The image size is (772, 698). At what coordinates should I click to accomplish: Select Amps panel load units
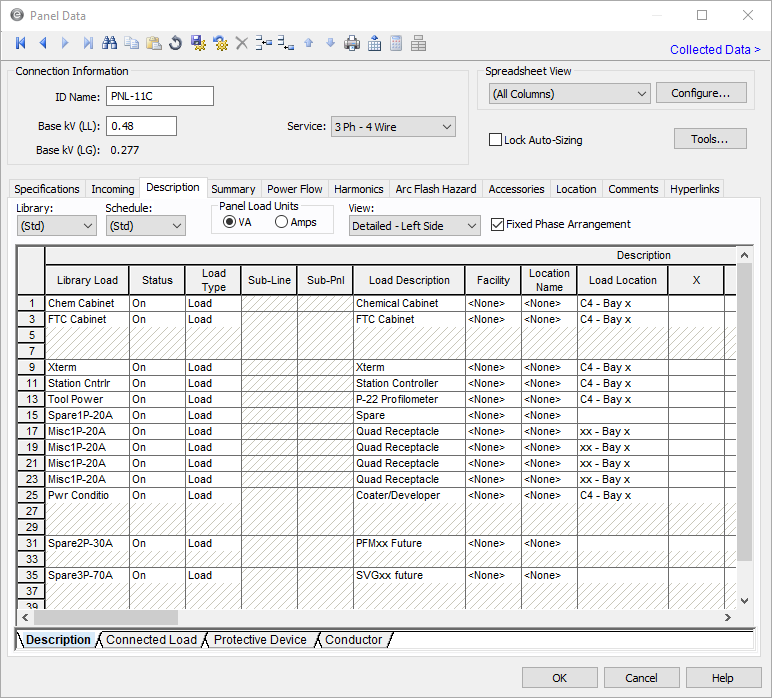pos(281,222)
